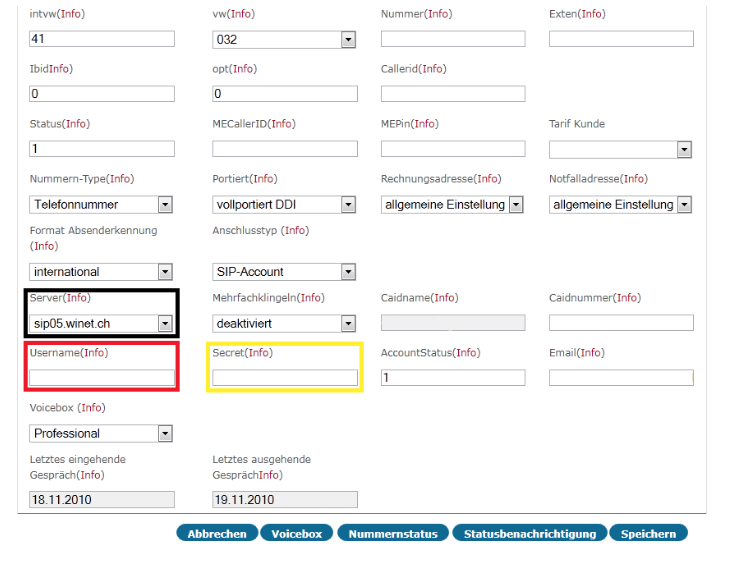The image size is (737, 563).
Task: Expand the Server dropdown sip05.winet.ch
Action: (101, 323)
